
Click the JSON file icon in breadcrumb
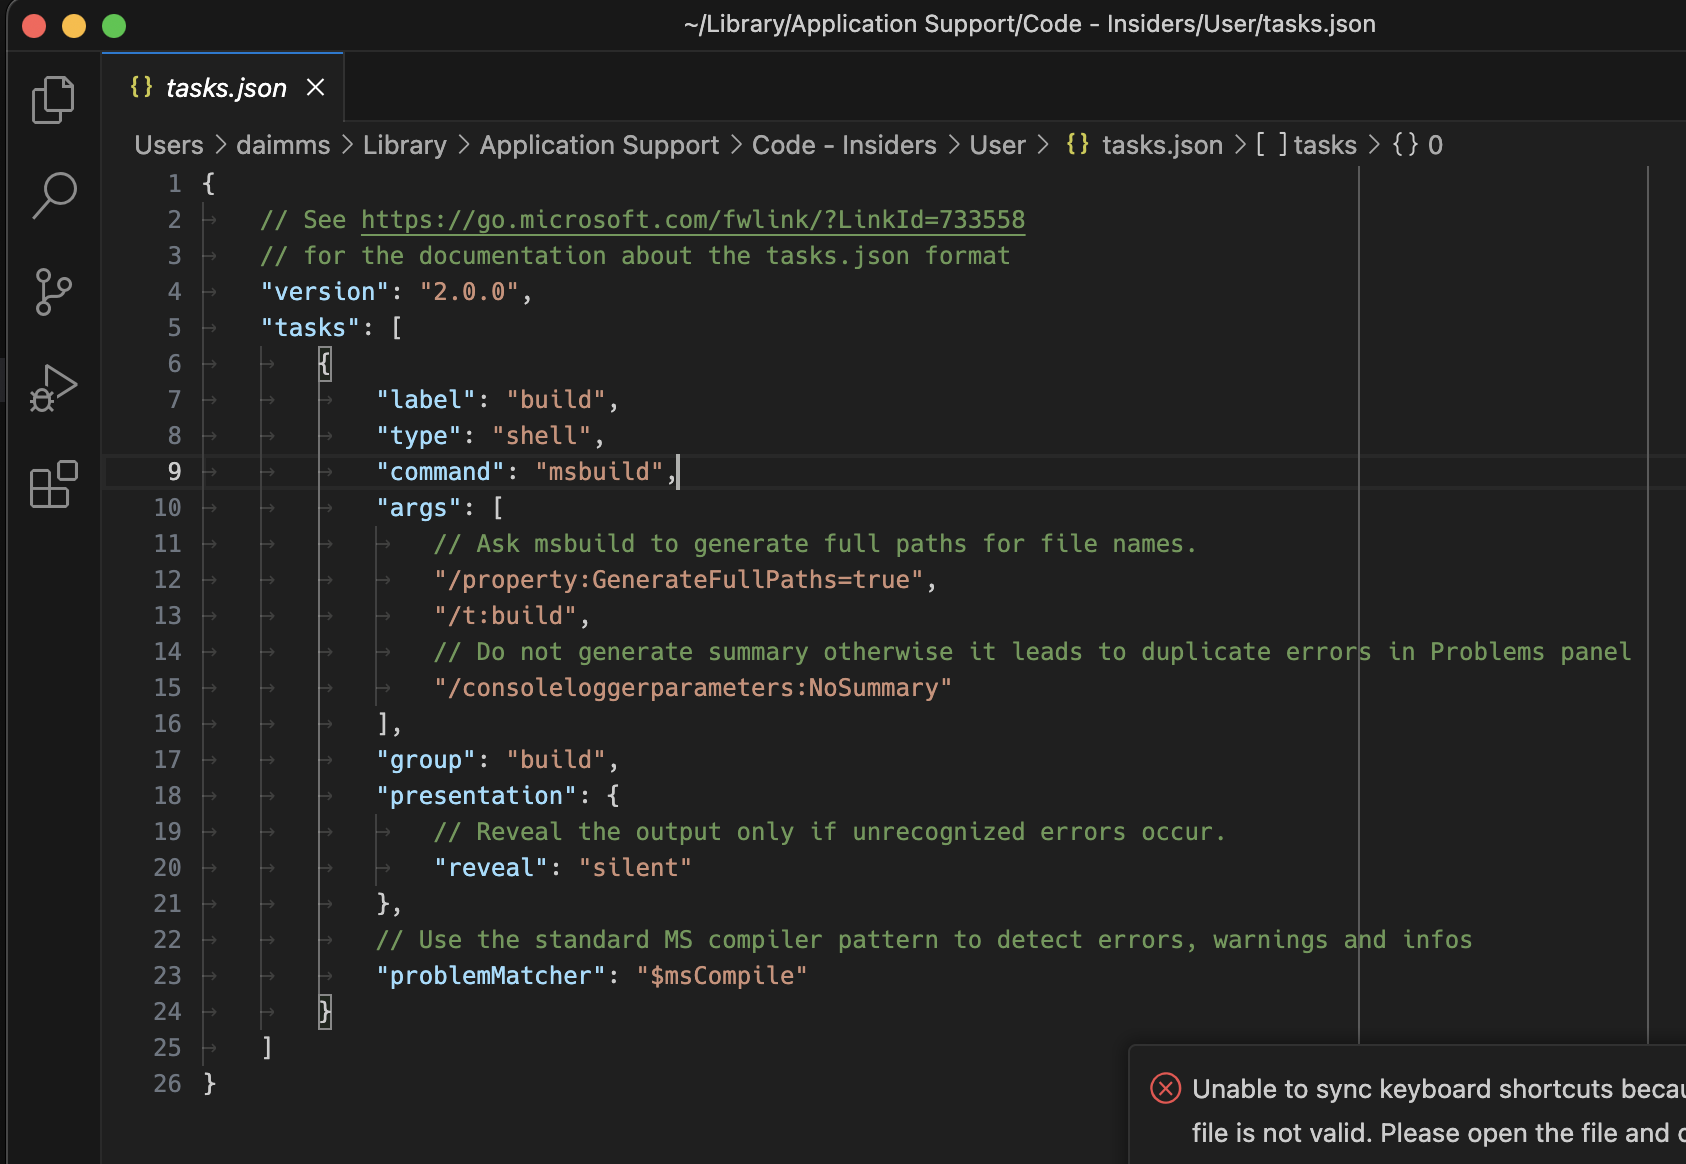point(1077,144)
